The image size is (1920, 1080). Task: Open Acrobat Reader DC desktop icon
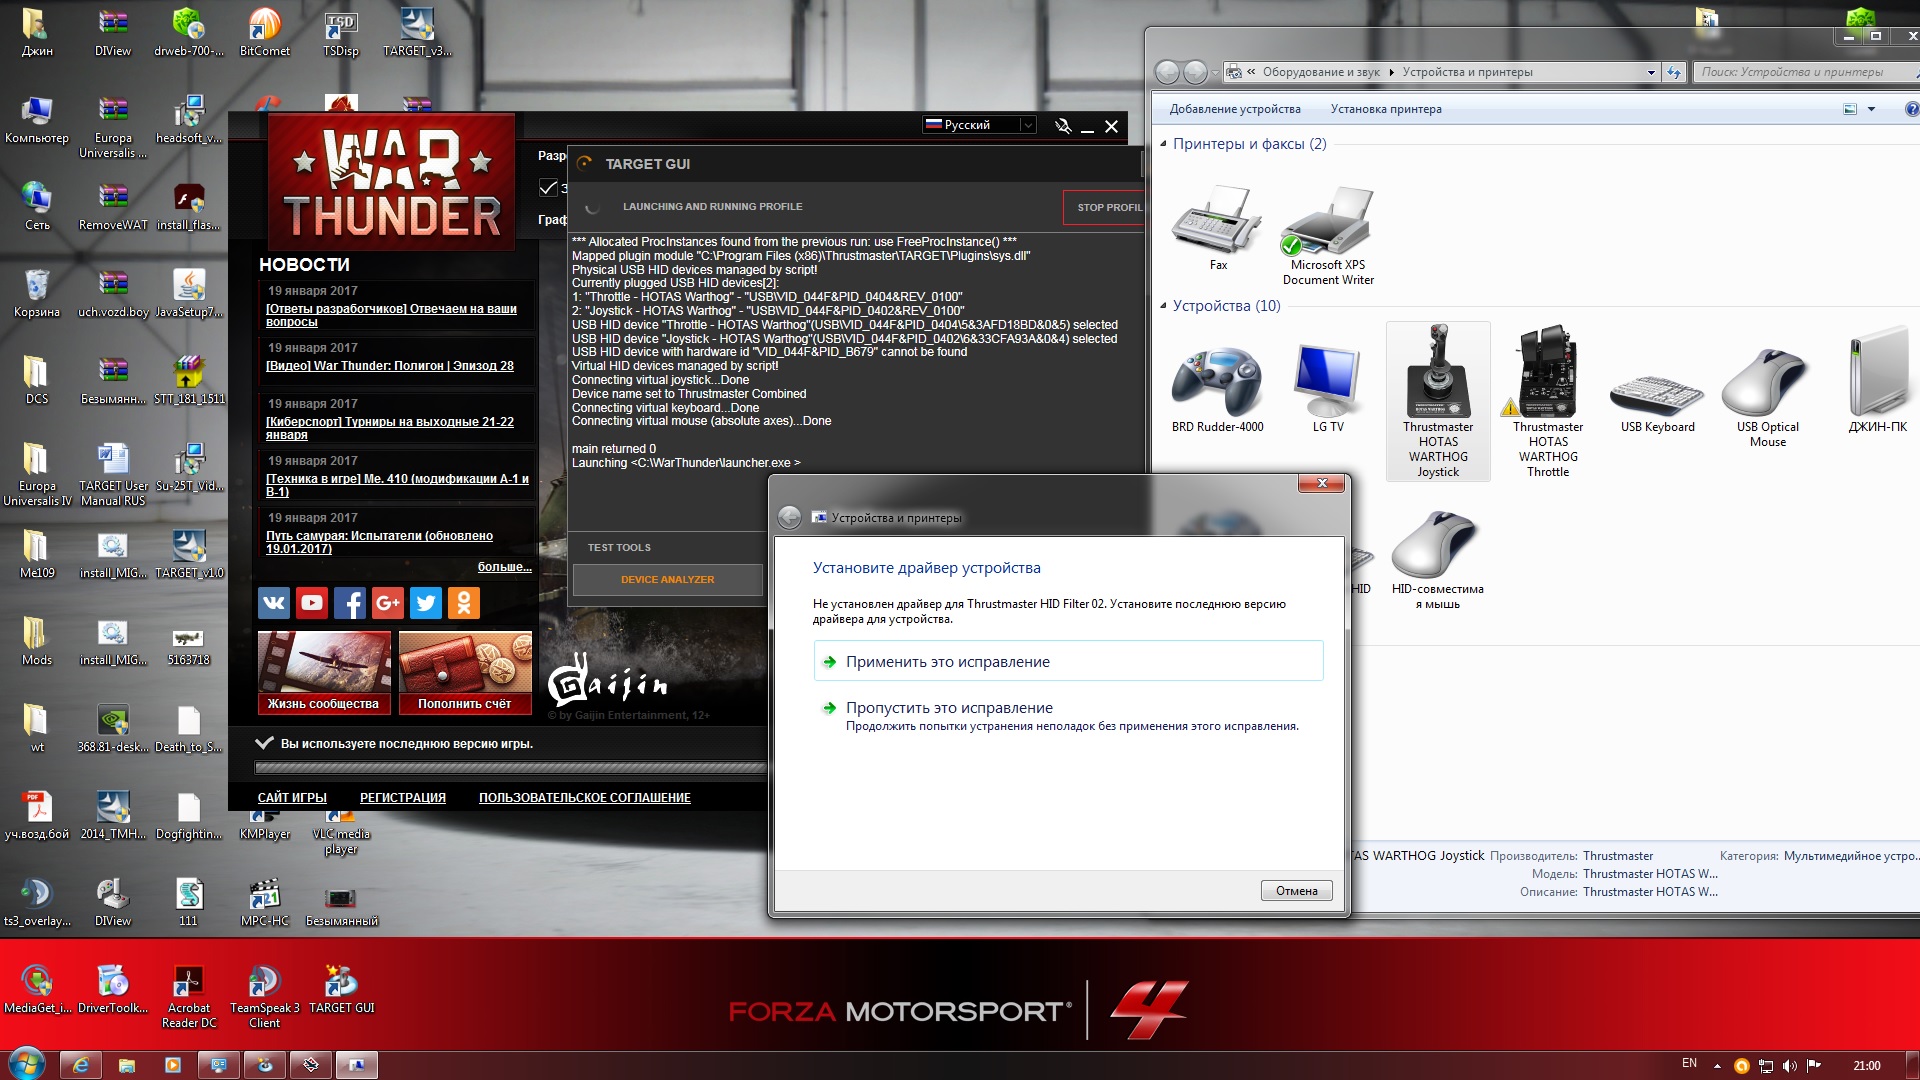click(189, 997)
